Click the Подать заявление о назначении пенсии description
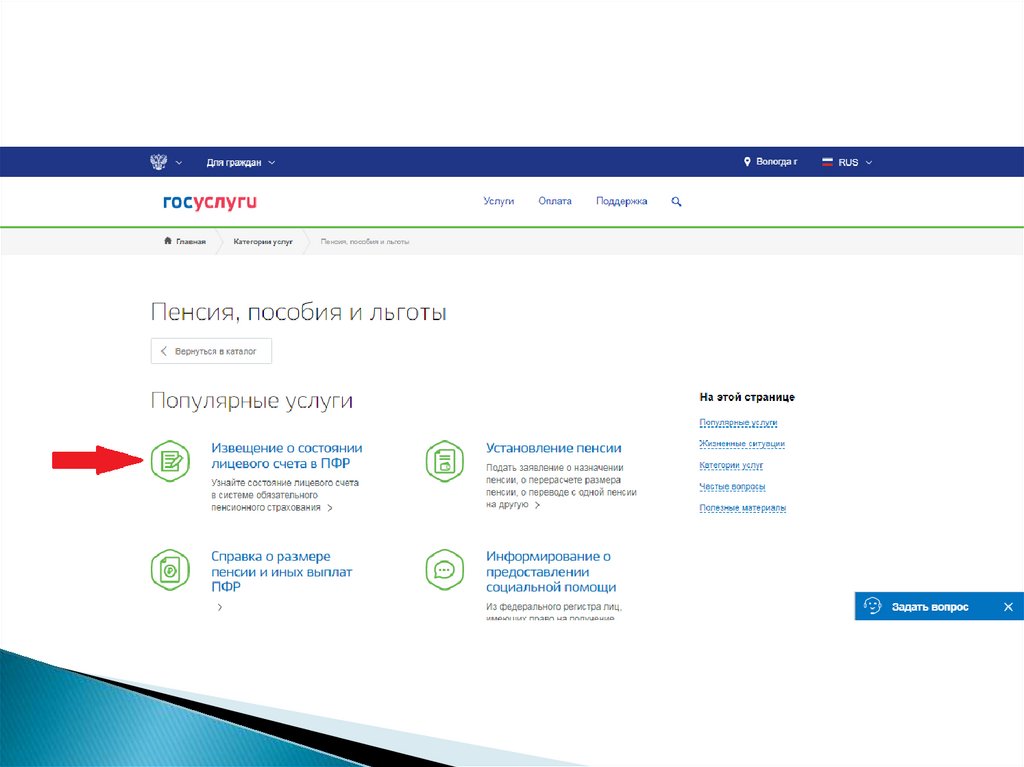 click(561, 486)
